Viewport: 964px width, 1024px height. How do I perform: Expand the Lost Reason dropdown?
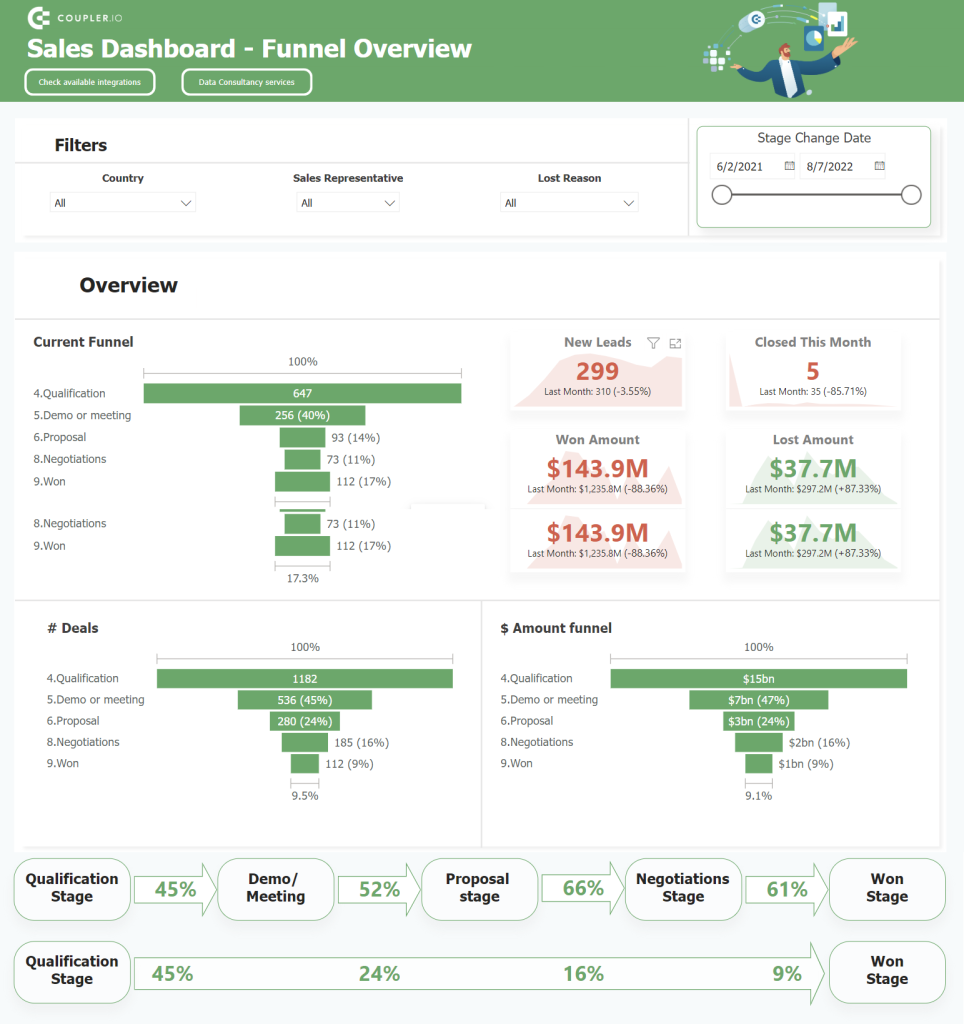point(569,203)
